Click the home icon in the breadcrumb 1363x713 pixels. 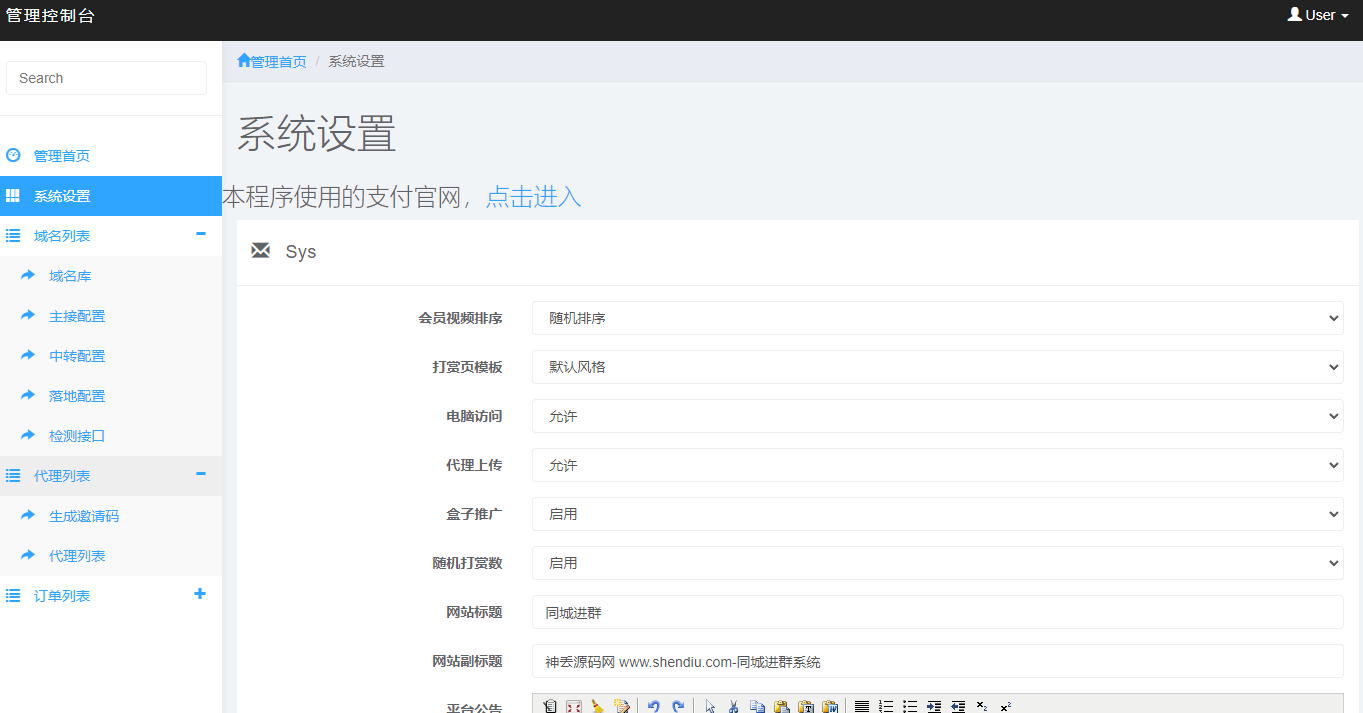(242, 60)
